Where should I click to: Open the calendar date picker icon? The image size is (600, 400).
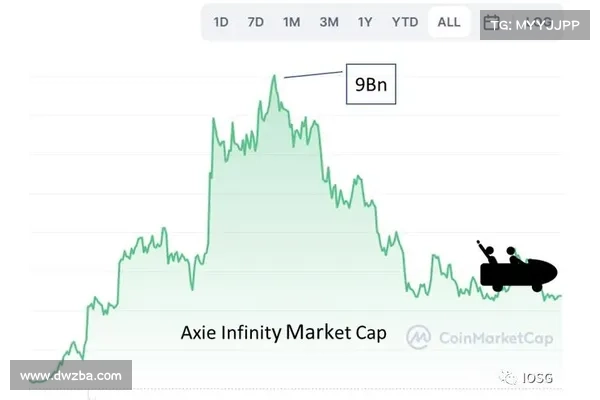click(491, 22)
